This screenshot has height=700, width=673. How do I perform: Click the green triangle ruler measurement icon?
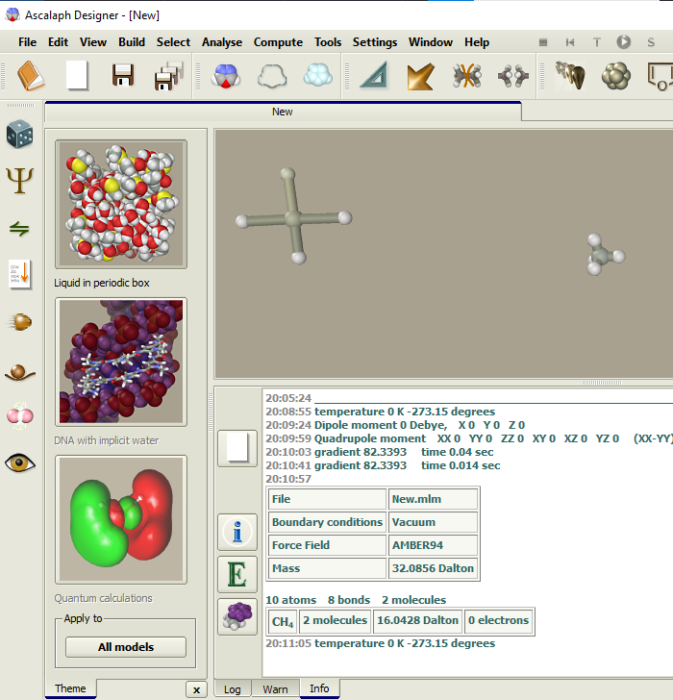coord(374,76)
